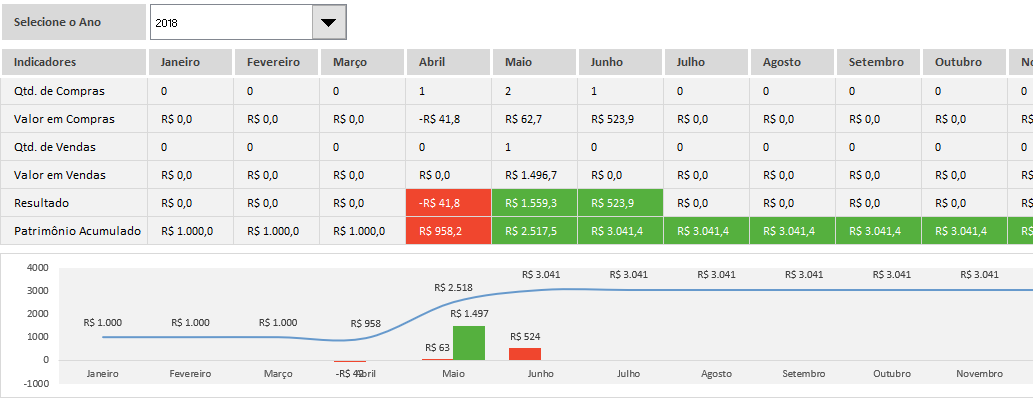Select the 'R$ 1.497' chart data label

[x=470, y=313]
